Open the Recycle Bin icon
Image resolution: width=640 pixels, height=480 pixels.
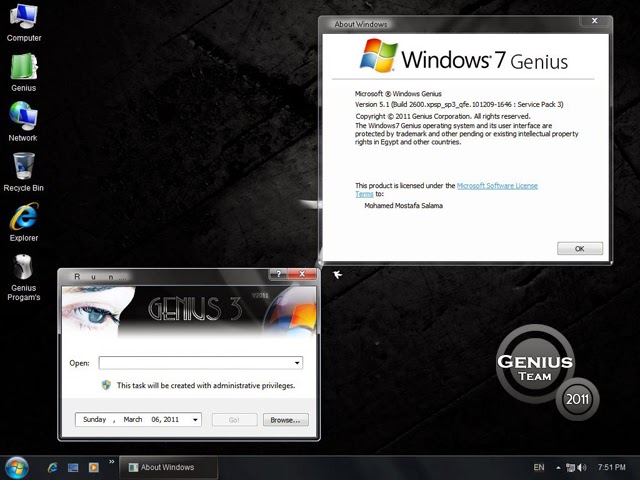click(23, 172)
